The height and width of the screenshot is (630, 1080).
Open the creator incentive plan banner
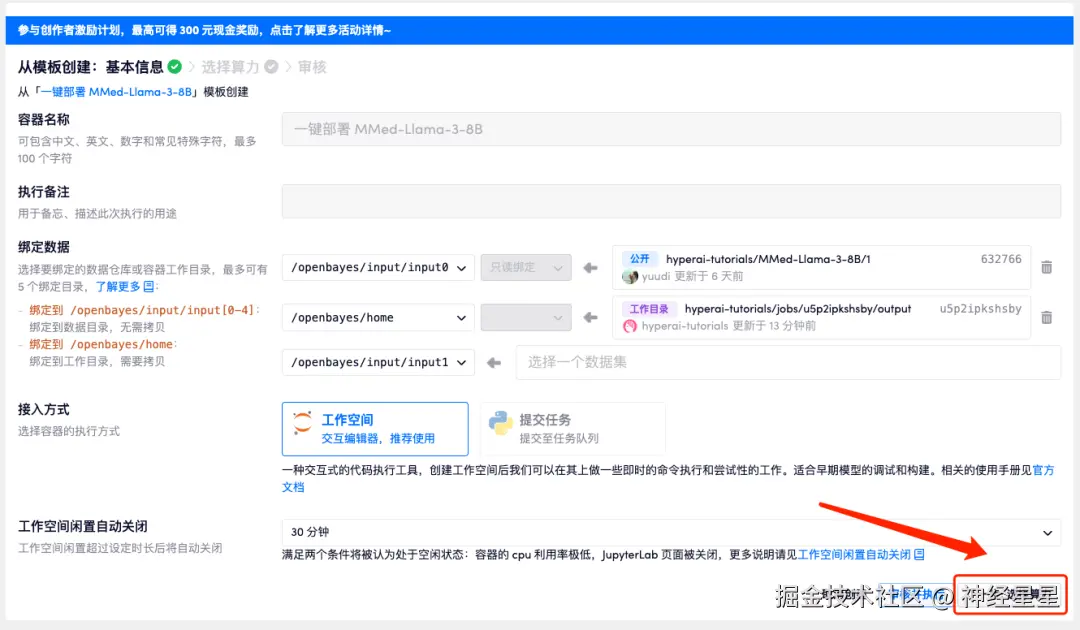tap(539, 30)
